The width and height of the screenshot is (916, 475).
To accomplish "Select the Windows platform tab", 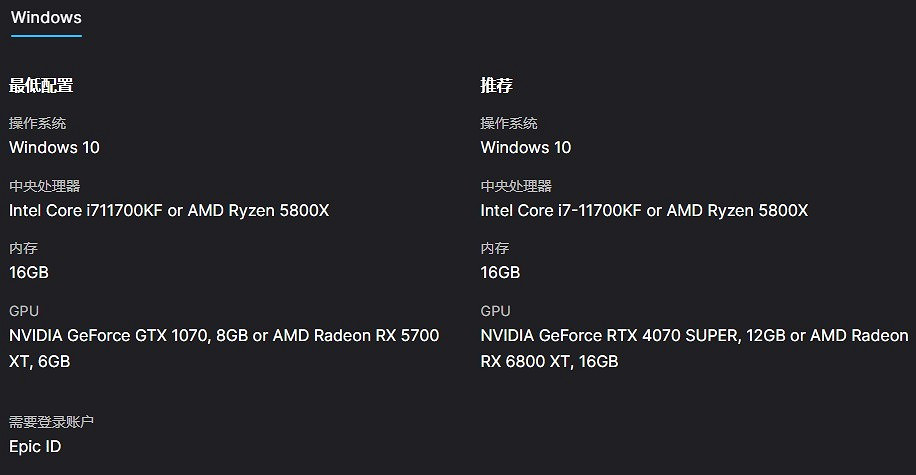I will tap(46, 18).
